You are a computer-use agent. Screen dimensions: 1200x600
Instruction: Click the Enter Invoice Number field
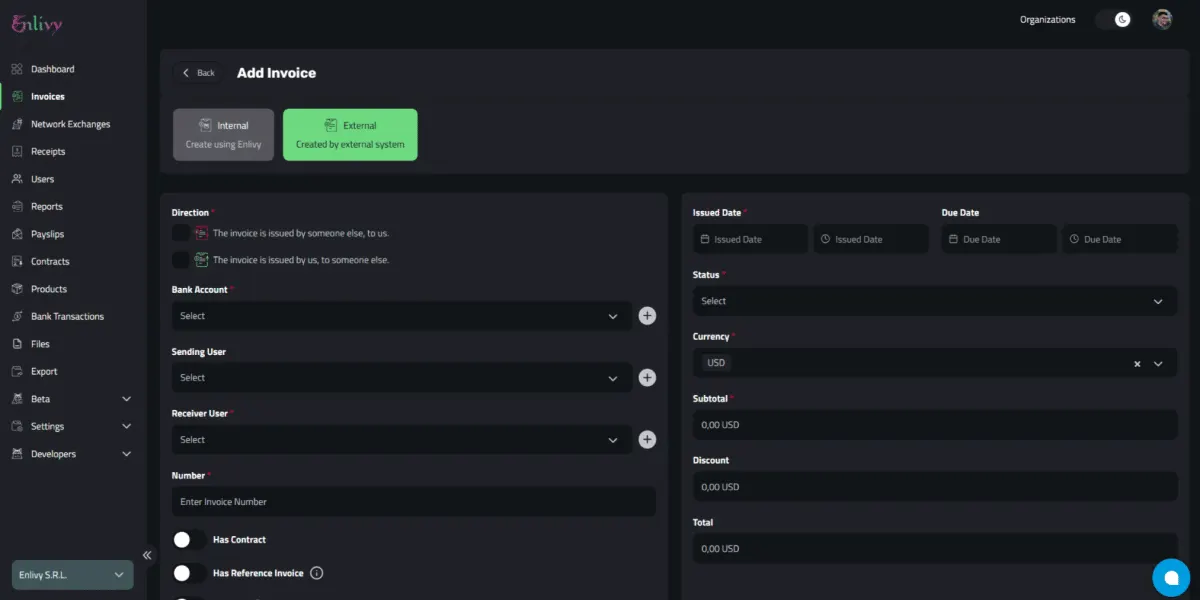(x=414, y=502)
